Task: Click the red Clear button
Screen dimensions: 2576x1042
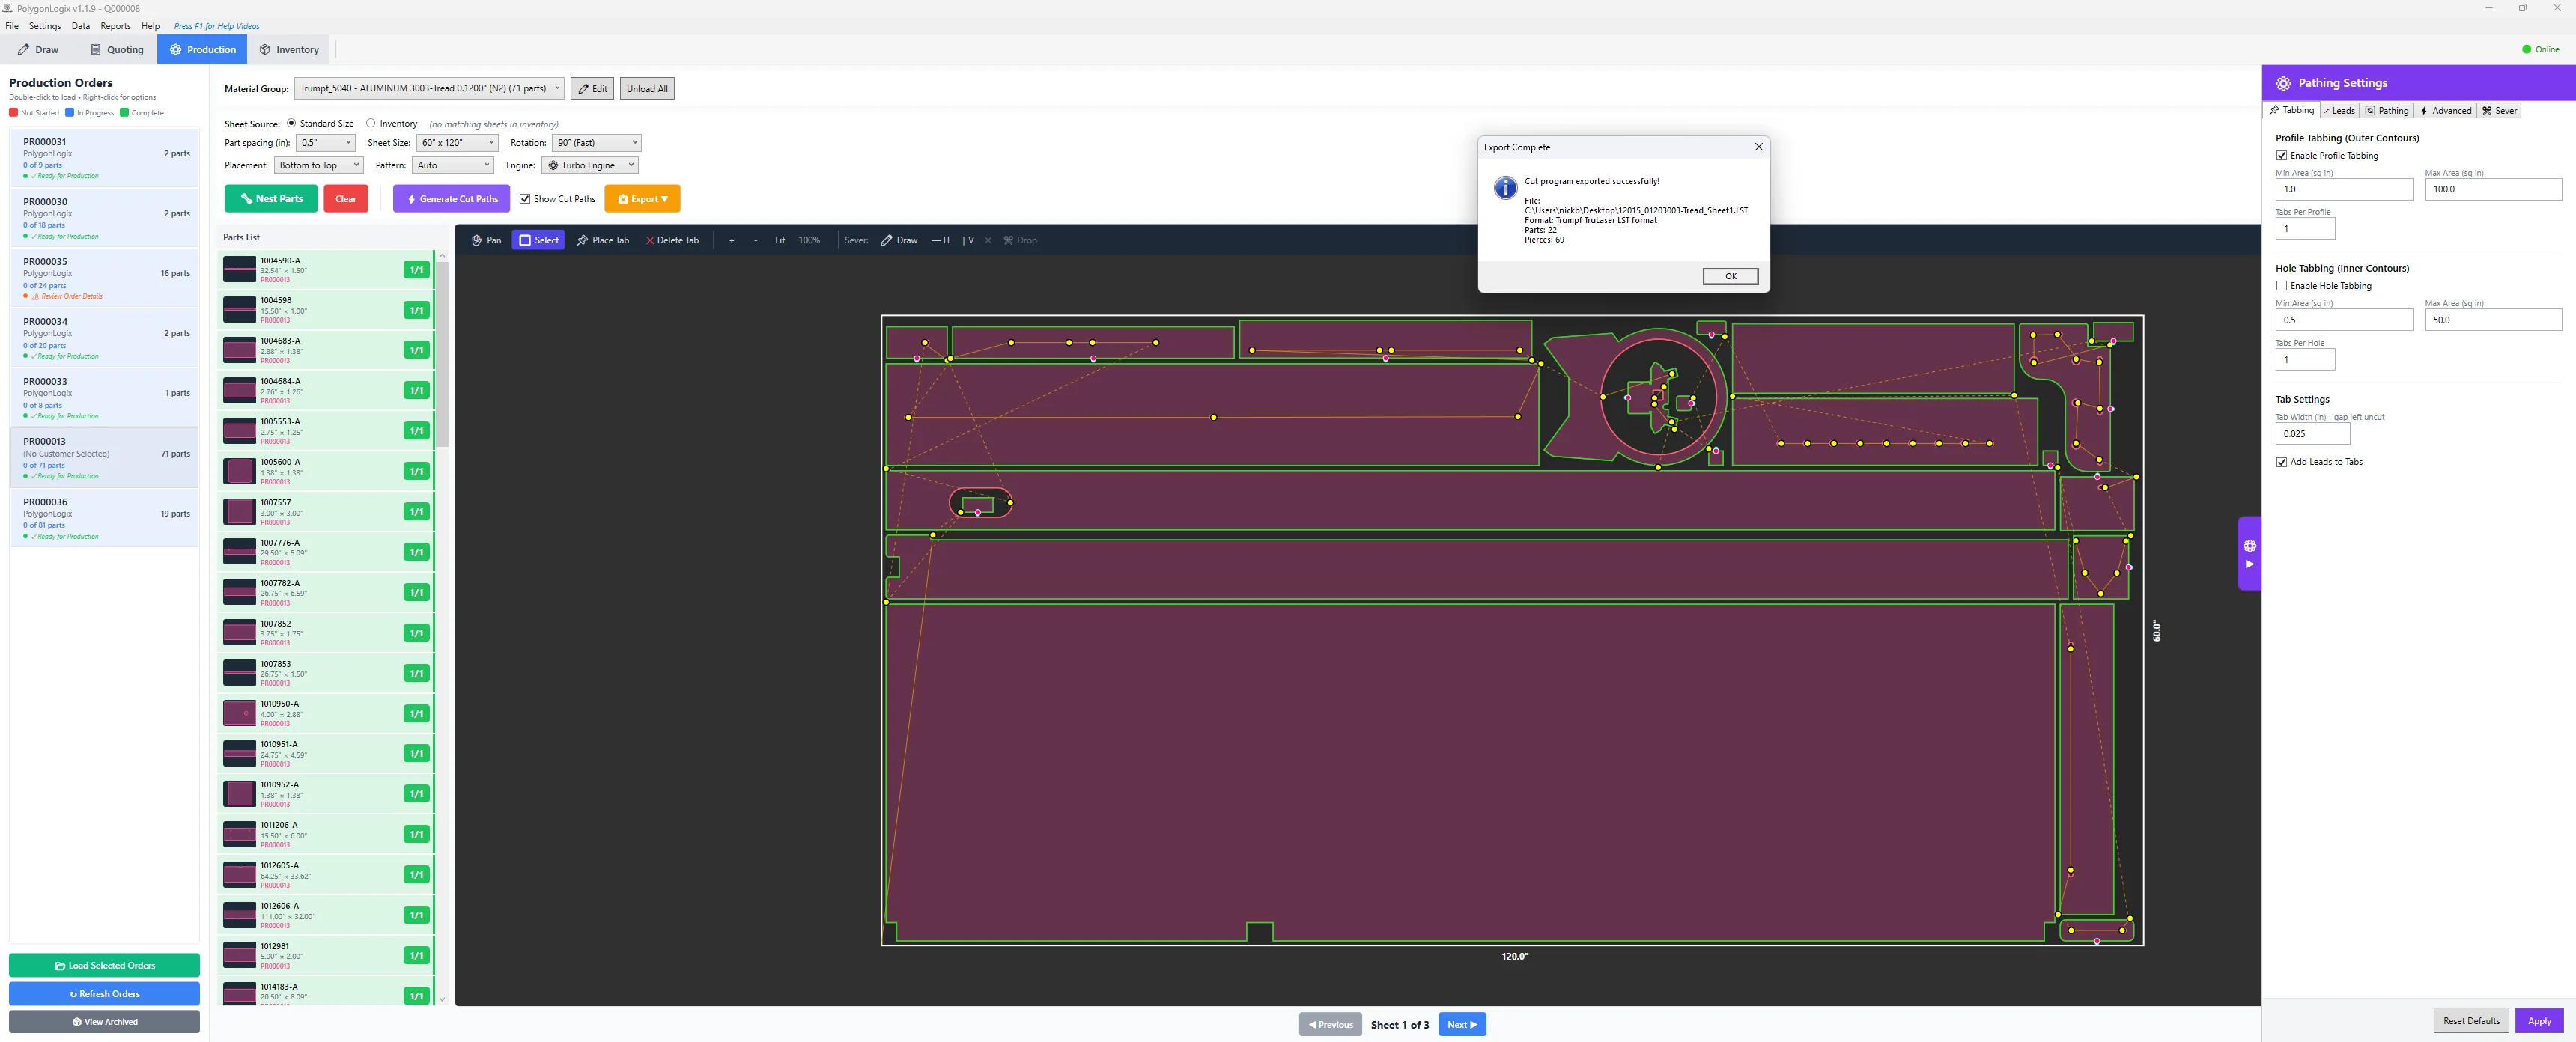Action: tap(346, 199)
